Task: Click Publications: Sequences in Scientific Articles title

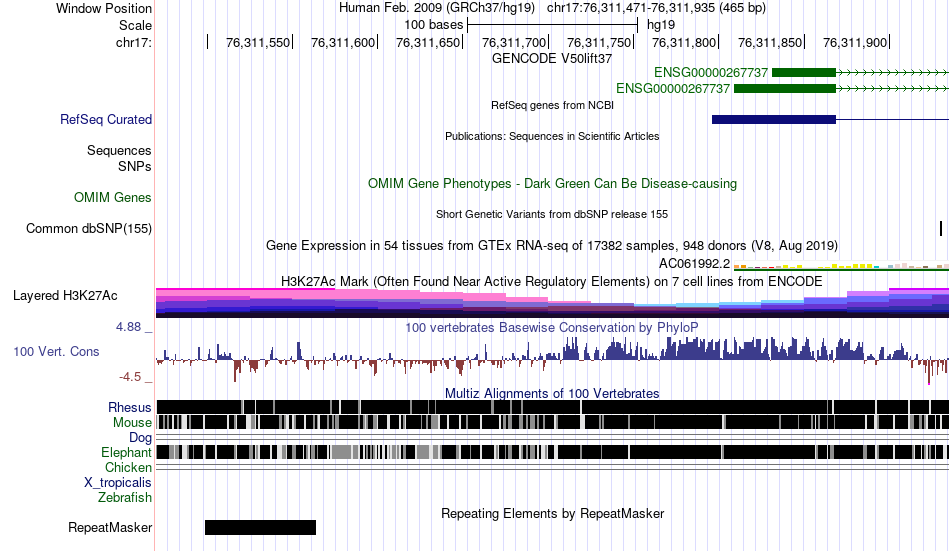Action: point(552,136)
